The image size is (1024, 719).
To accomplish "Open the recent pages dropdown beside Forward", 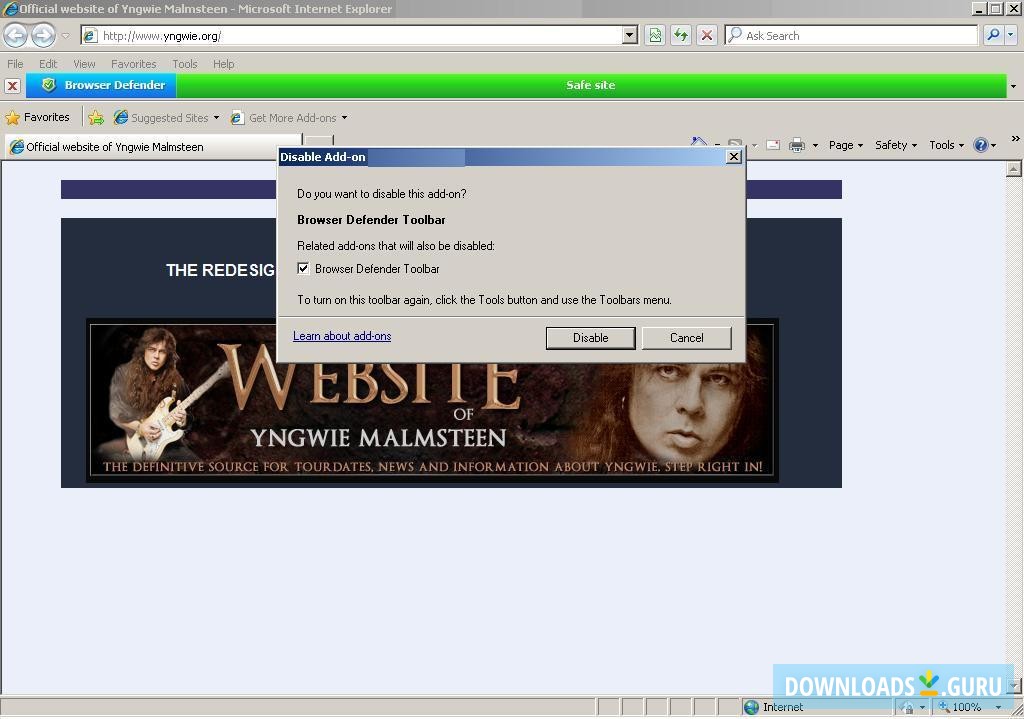I will (x=65, y=36).
